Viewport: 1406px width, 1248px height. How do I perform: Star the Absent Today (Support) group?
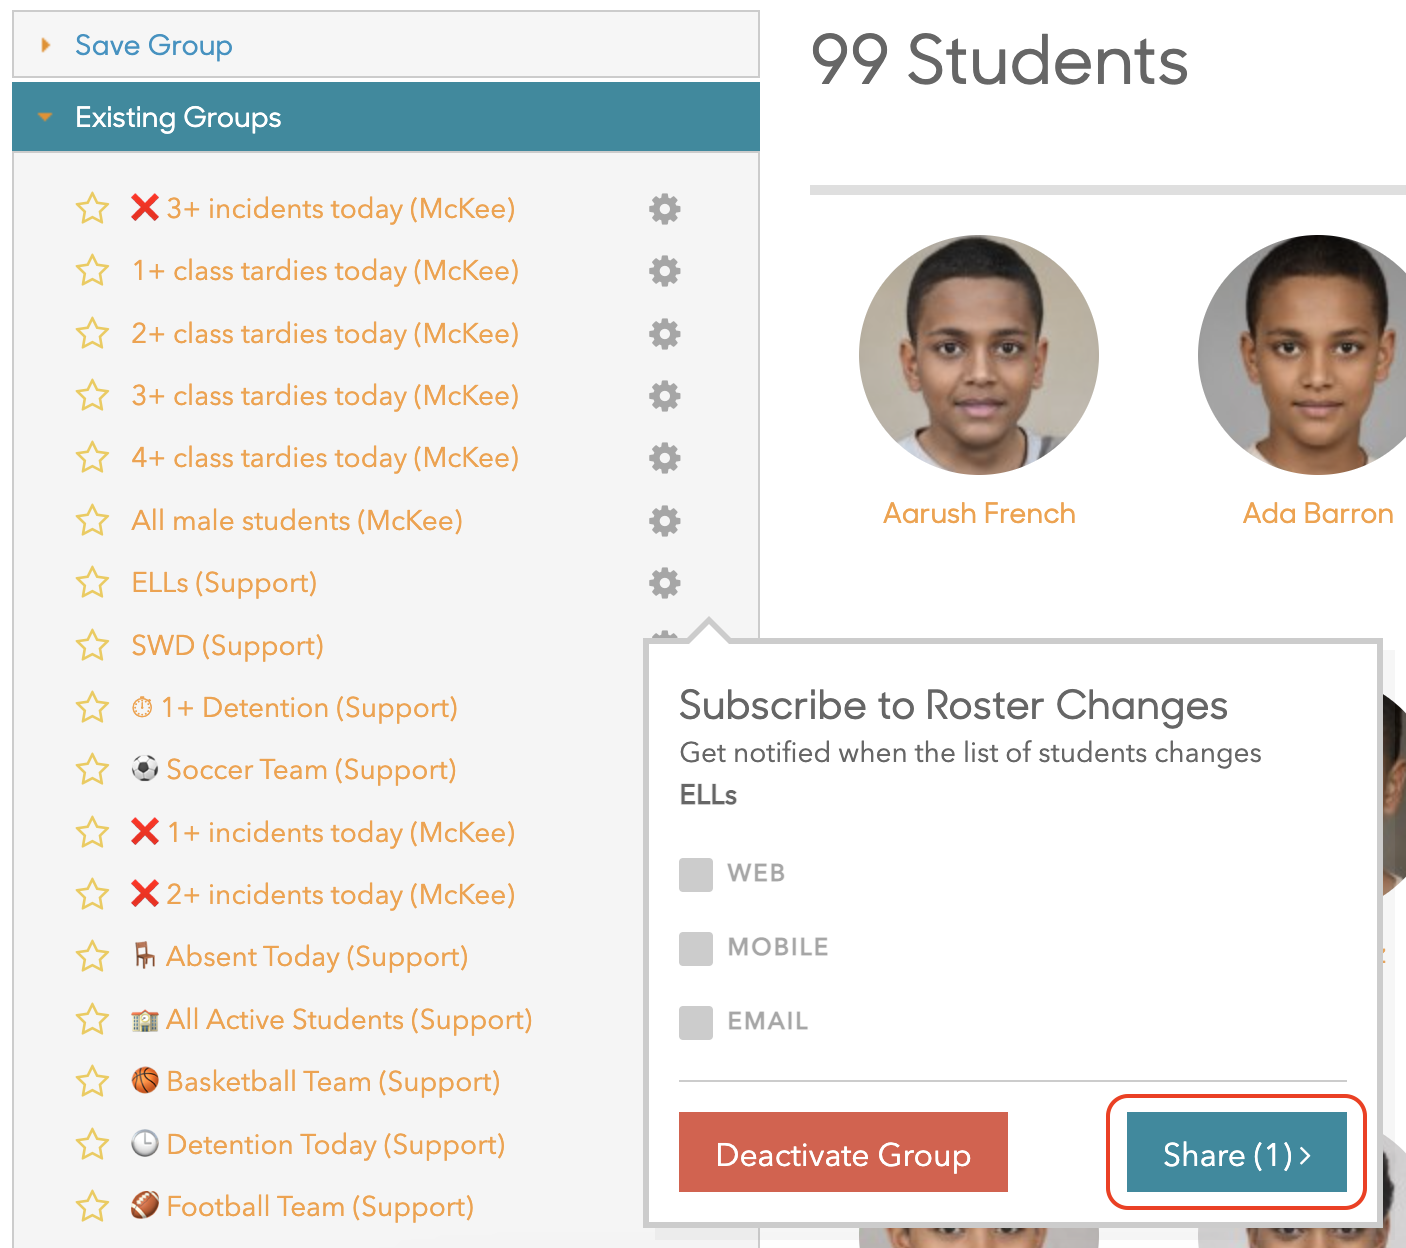point(93,957)
